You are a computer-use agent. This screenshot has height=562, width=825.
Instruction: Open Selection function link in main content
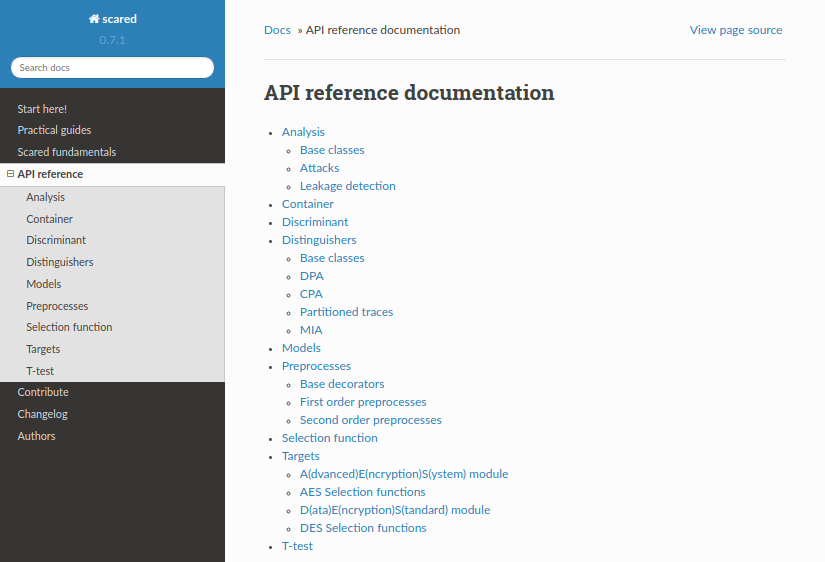[x=330, y=438]
